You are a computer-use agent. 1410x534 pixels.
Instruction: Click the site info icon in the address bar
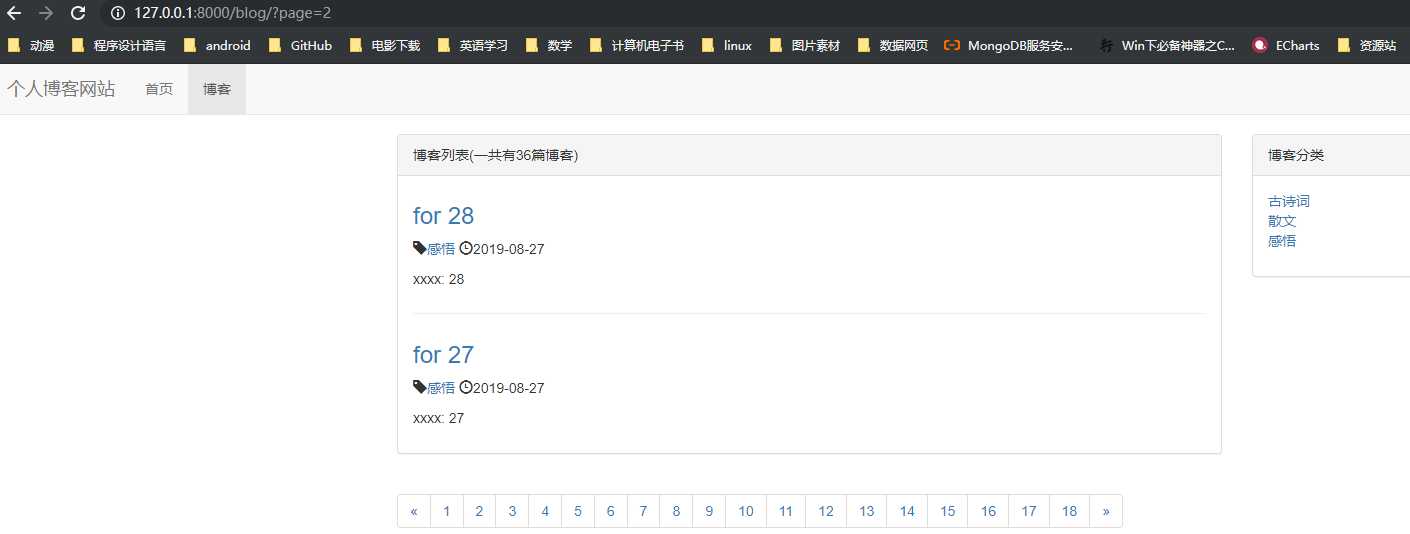[x=117, y=13]
